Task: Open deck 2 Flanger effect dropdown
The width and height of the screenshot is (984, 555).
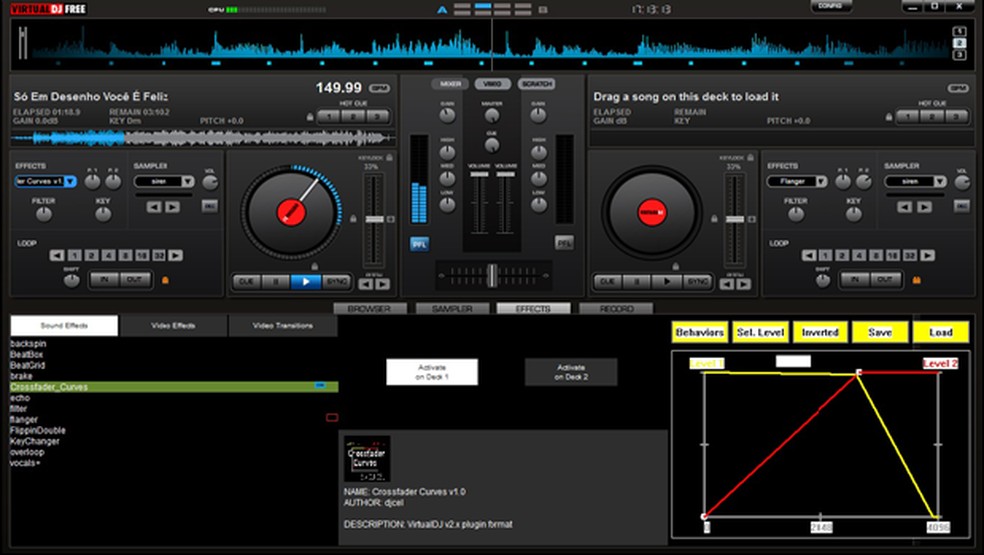Action: [797, 181]
